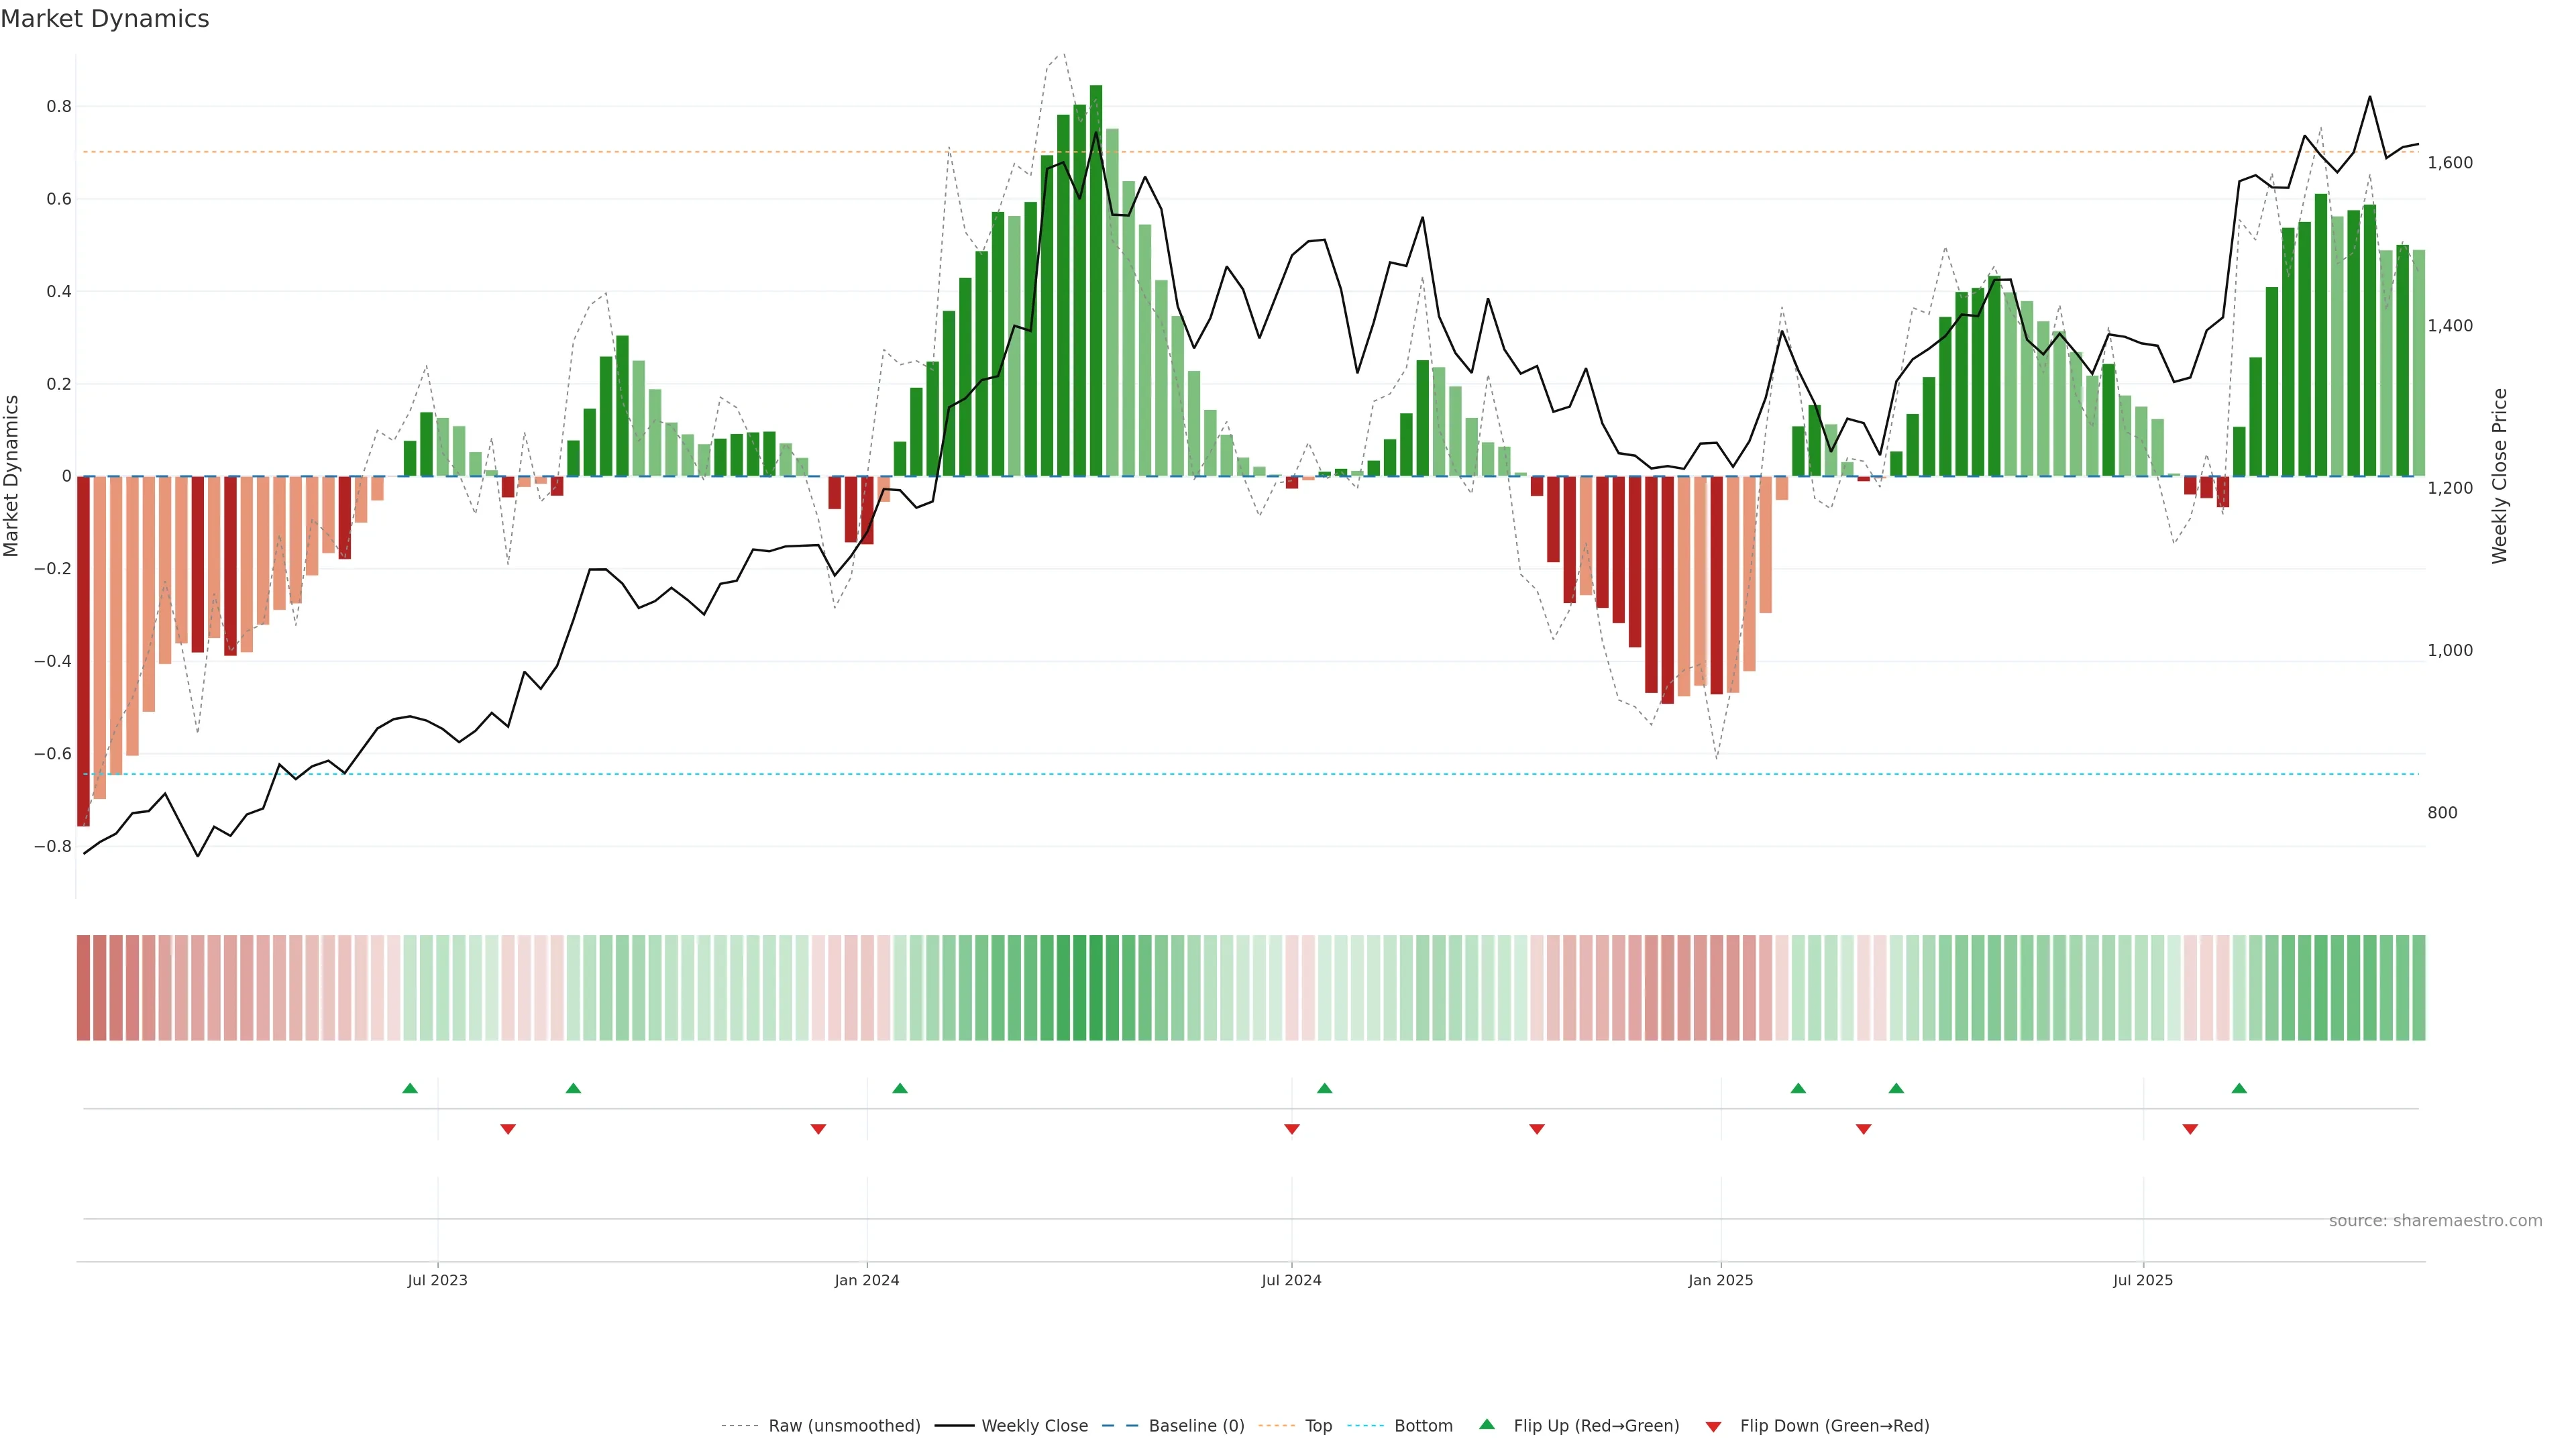Viewport: 2576px width, 1449px height.
Task: Click the leftmost dark red heat strip cell
Action: tap(83, 988)
